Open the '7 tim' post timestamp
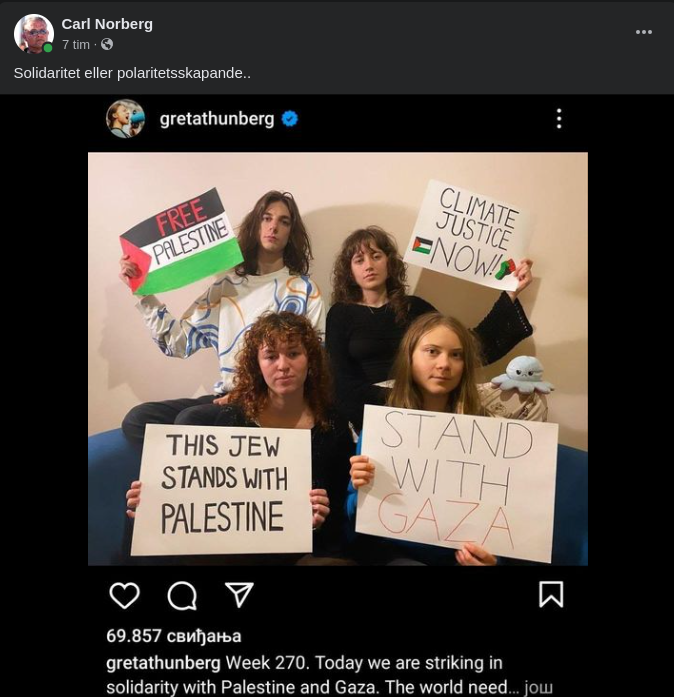 tap(76, 44)
